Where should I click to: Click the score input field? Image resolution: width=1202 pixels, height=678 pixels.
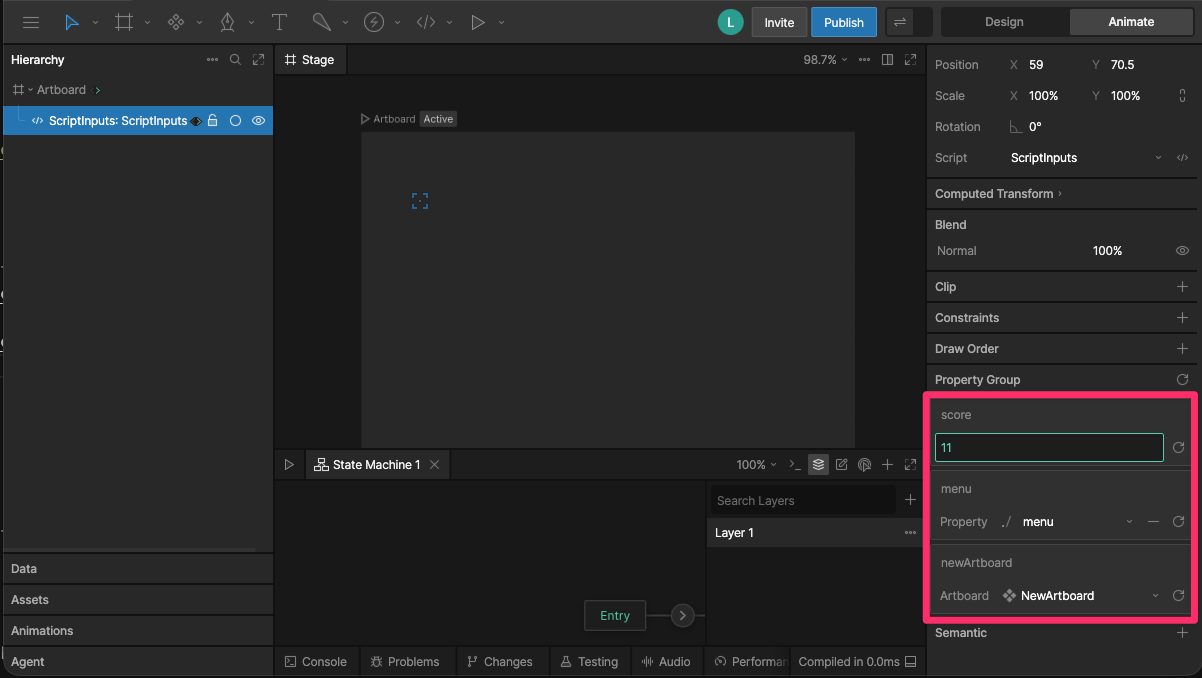1049,448
